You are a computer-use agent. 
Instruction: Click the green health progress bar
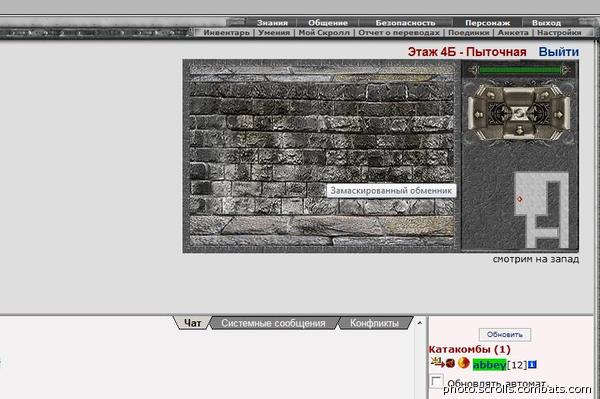520,70
